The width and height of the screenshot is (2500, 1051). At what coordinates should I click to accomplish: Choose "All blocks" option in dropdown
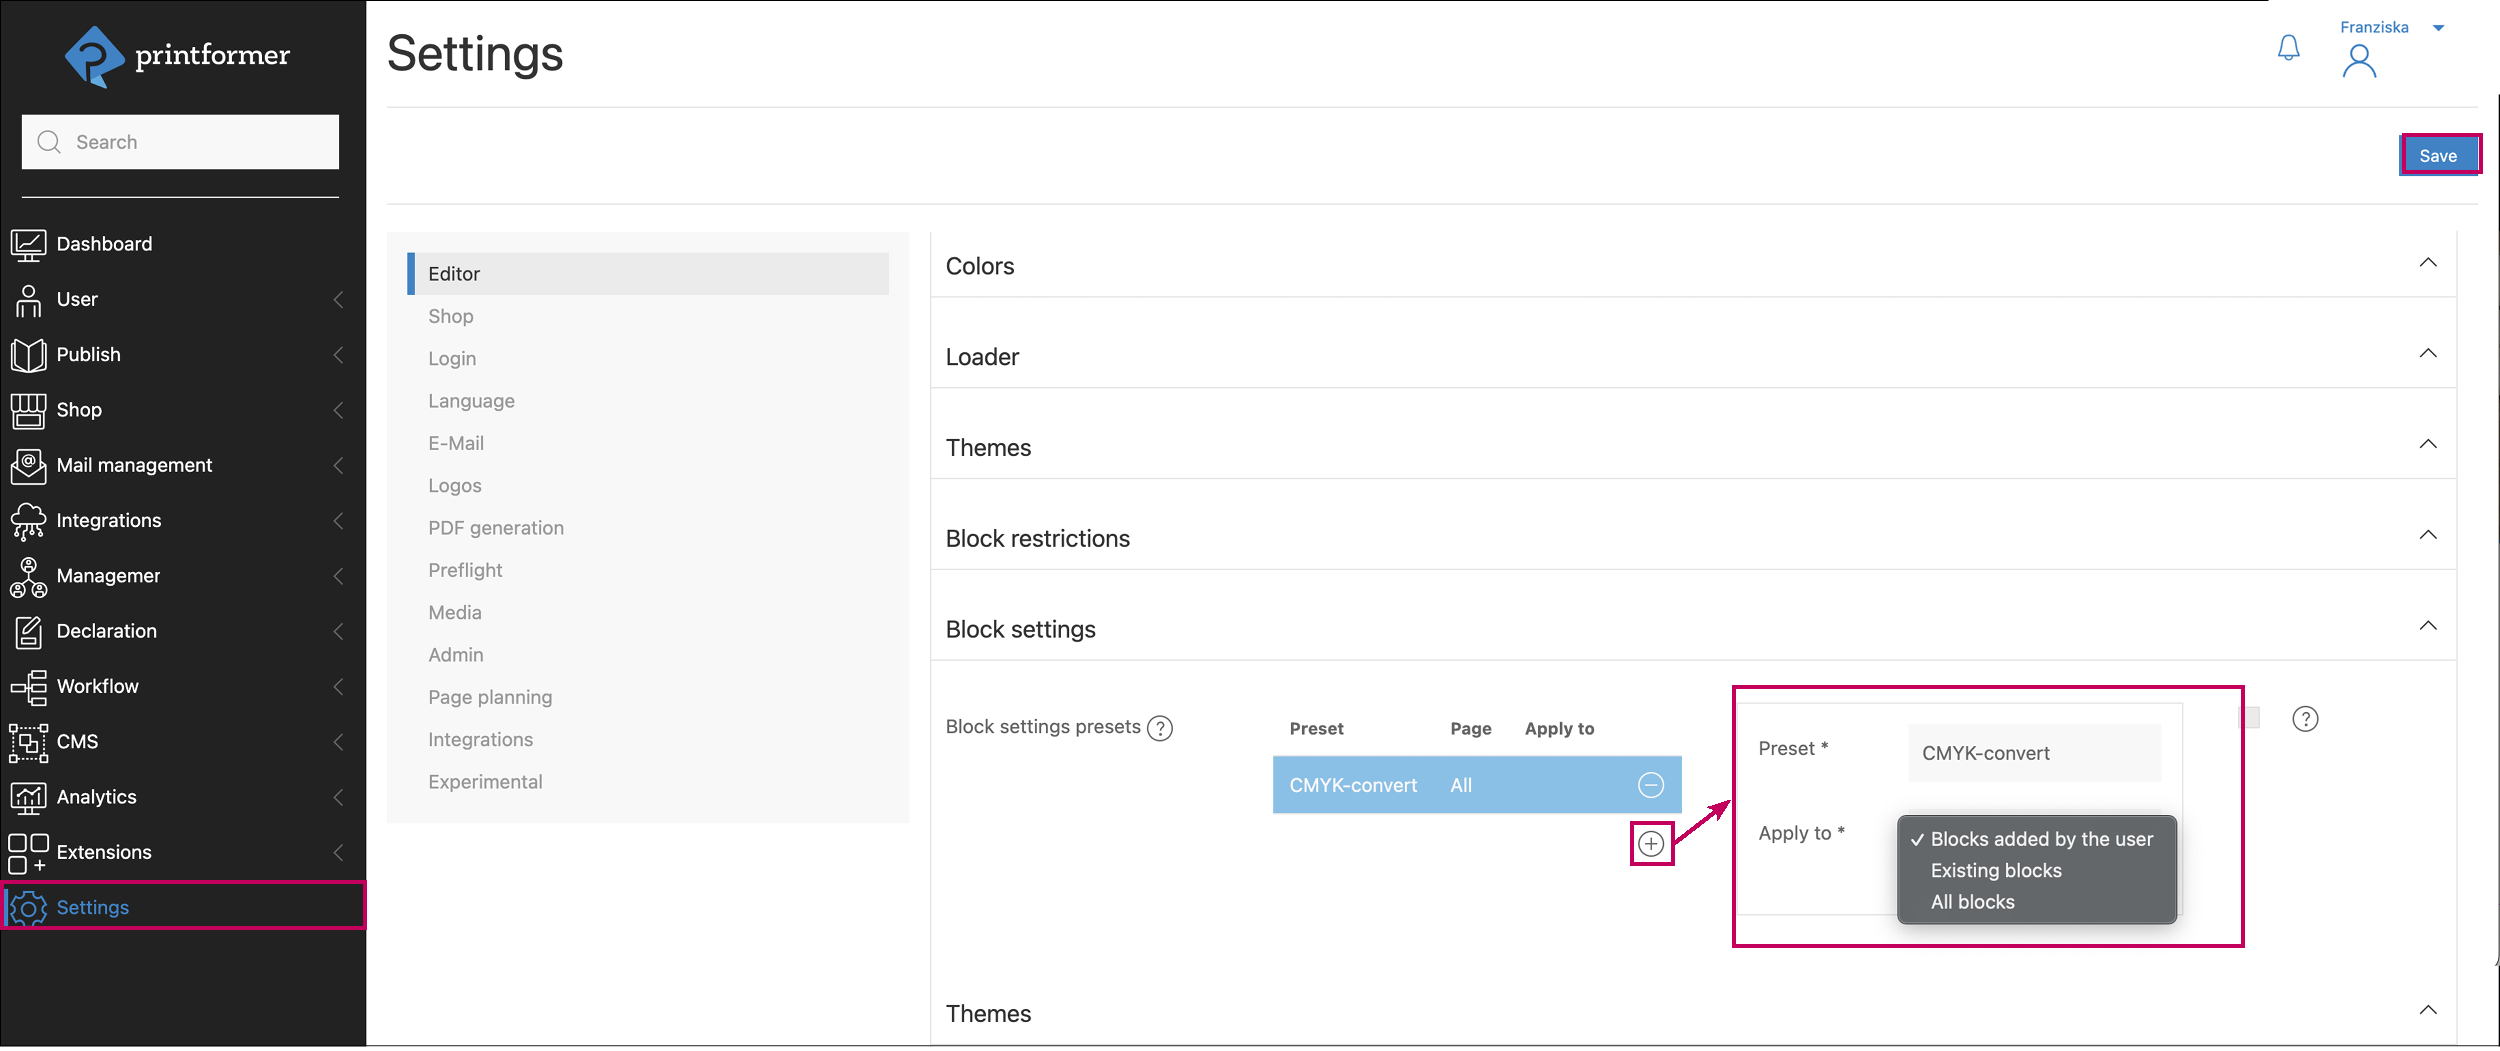point(1972,903)
